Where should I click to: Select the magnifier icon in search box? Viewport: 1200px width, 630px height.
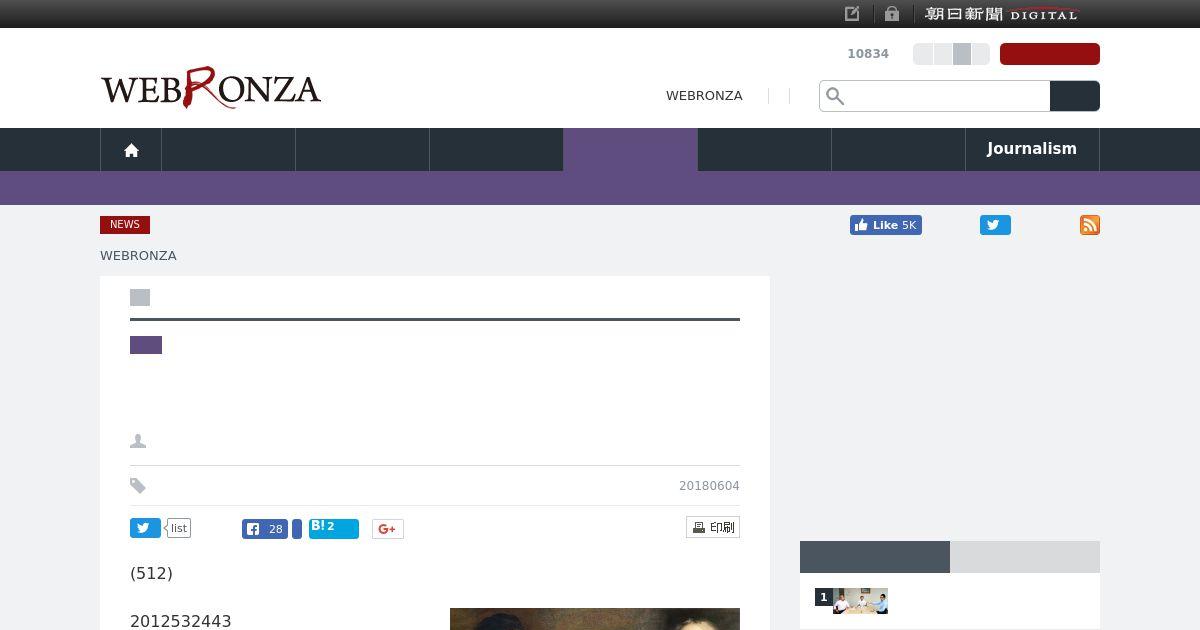click(835, 96)
